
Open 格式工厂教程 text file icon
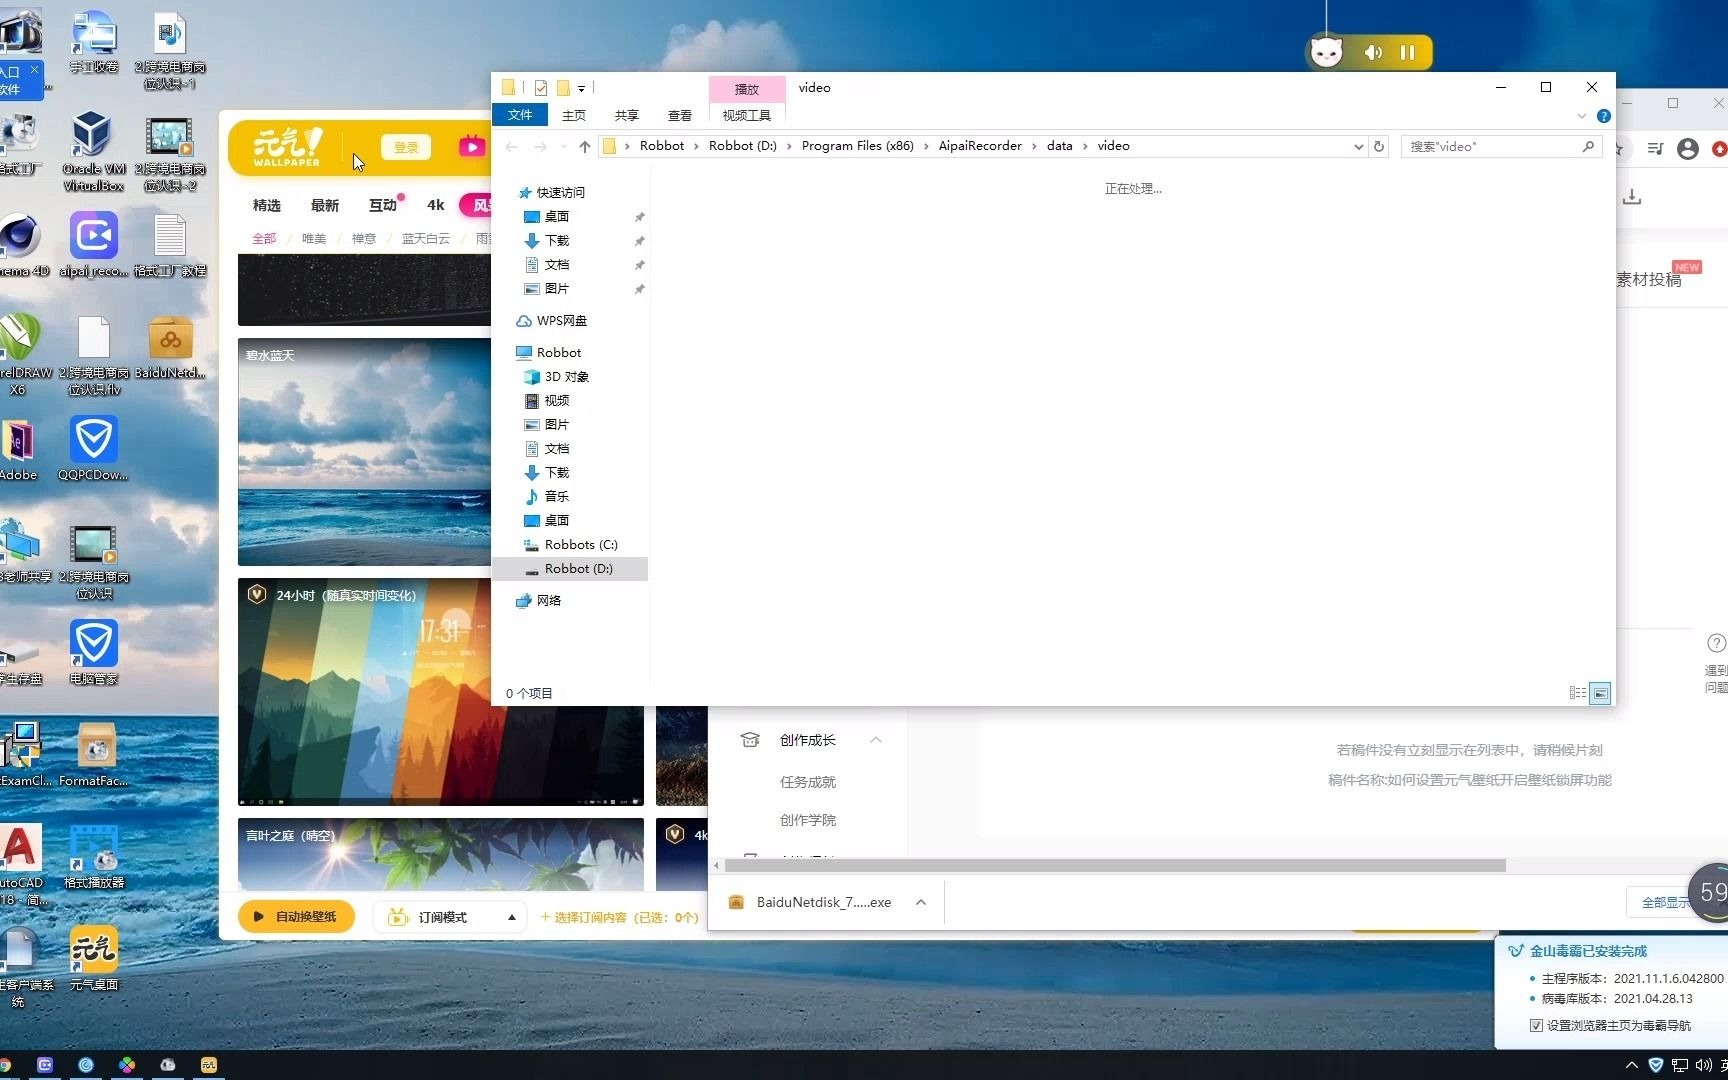(x=170, y=245)
